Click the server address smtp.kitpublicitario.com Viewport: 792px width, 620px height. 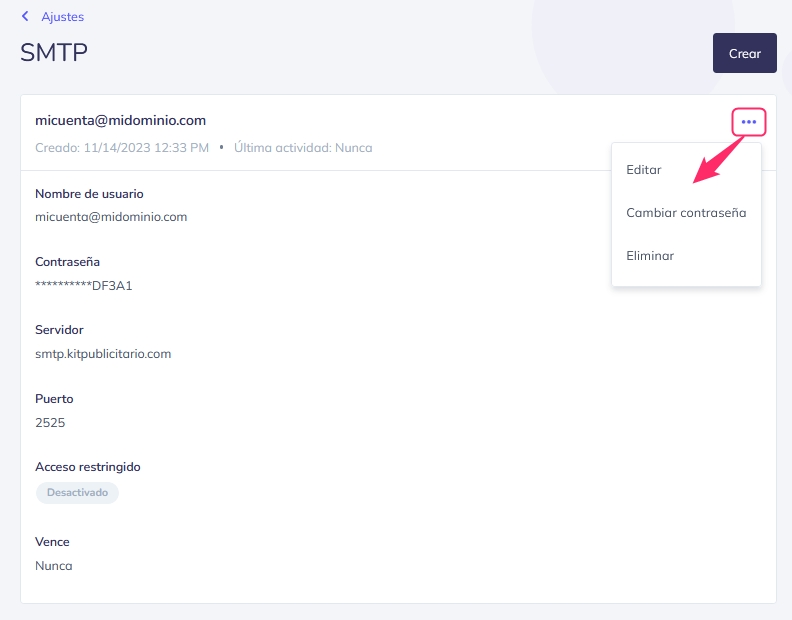[103, 354]
